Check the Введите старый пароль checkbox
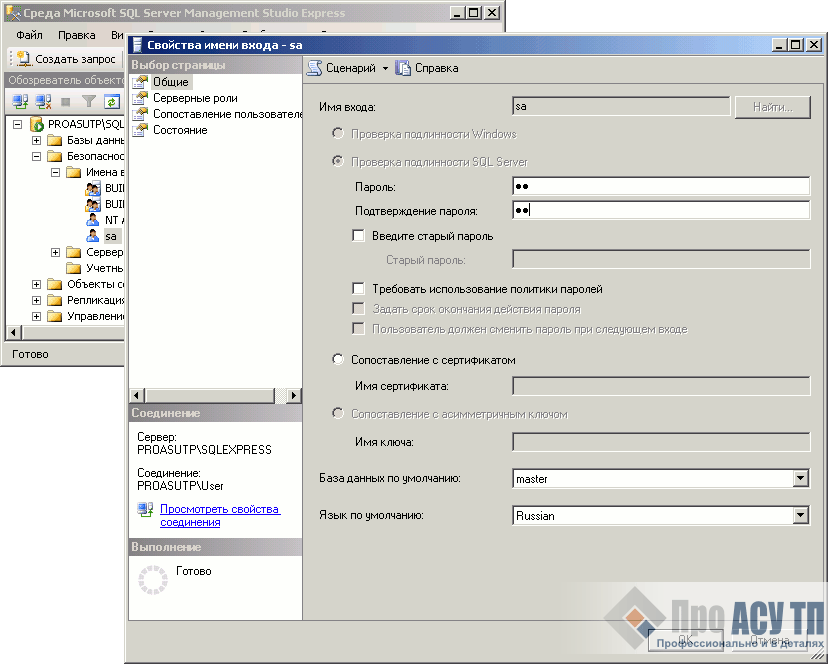The image size is (828, 664). (x=359, y=236)
